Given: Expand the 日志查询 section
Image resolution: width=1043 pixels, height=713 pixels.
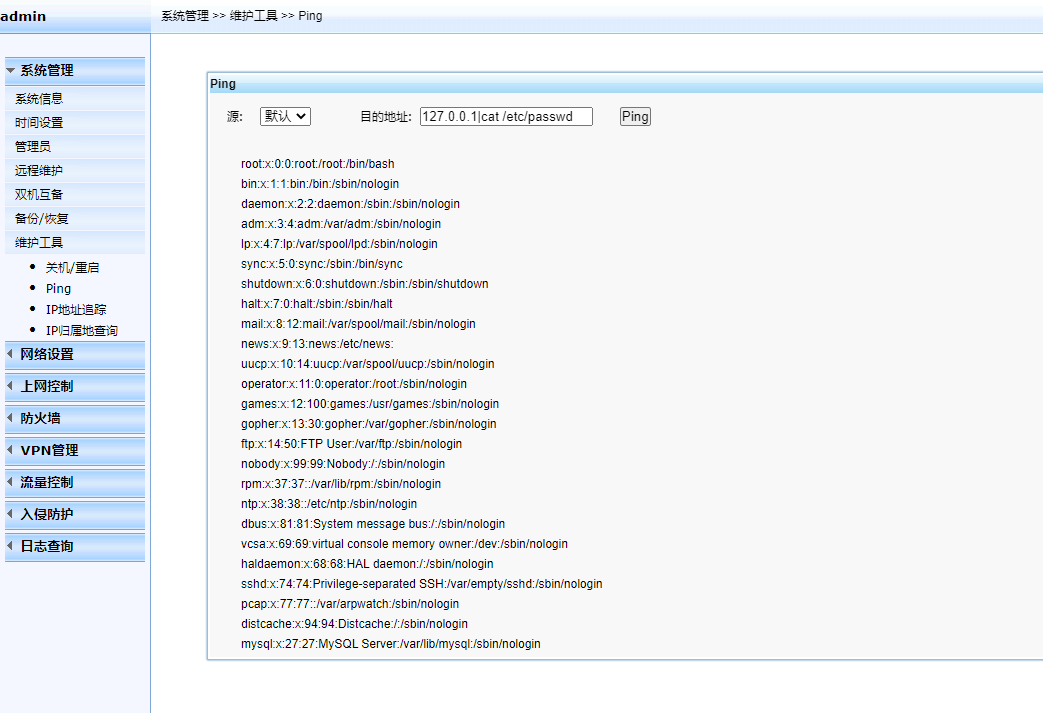Looking at the screenshot, I should pyautogui.click(x=74, y=546).
